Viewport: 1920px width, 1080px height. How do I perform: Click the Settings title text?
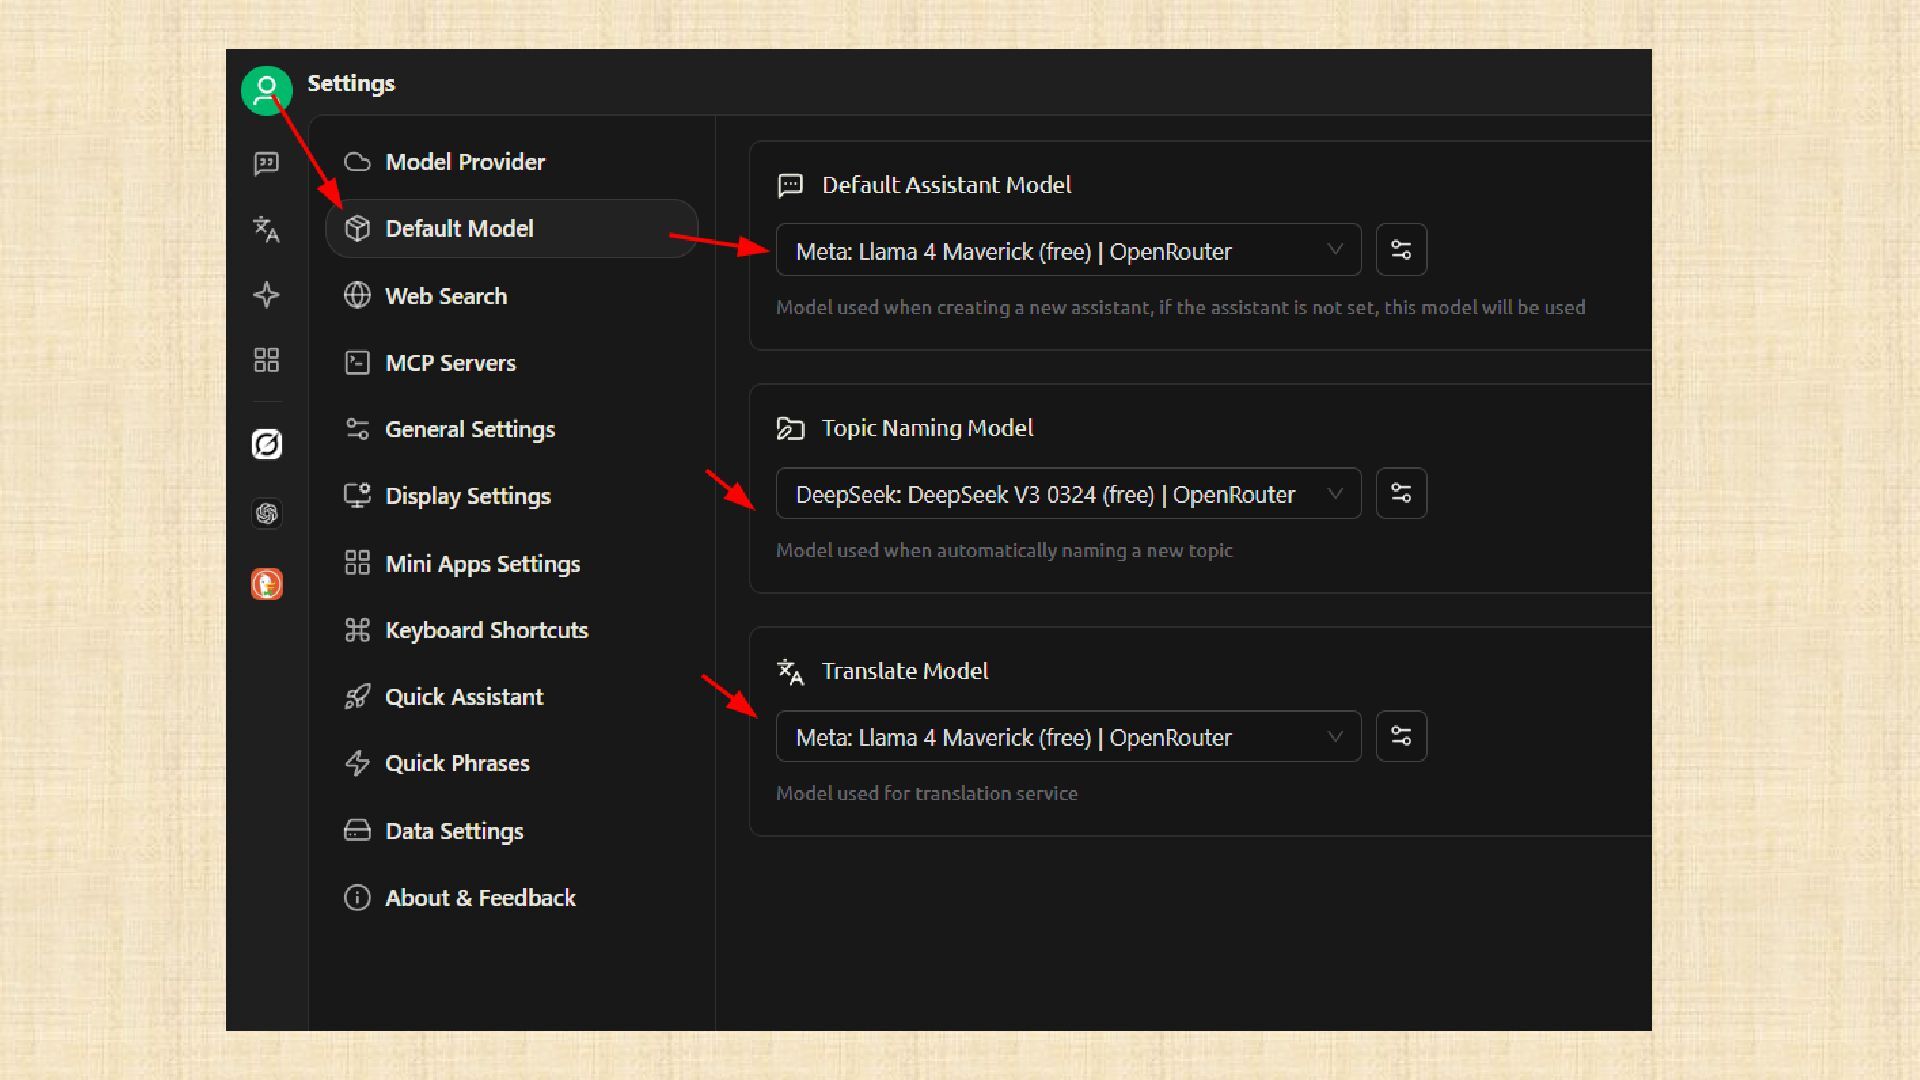(351, 84)
